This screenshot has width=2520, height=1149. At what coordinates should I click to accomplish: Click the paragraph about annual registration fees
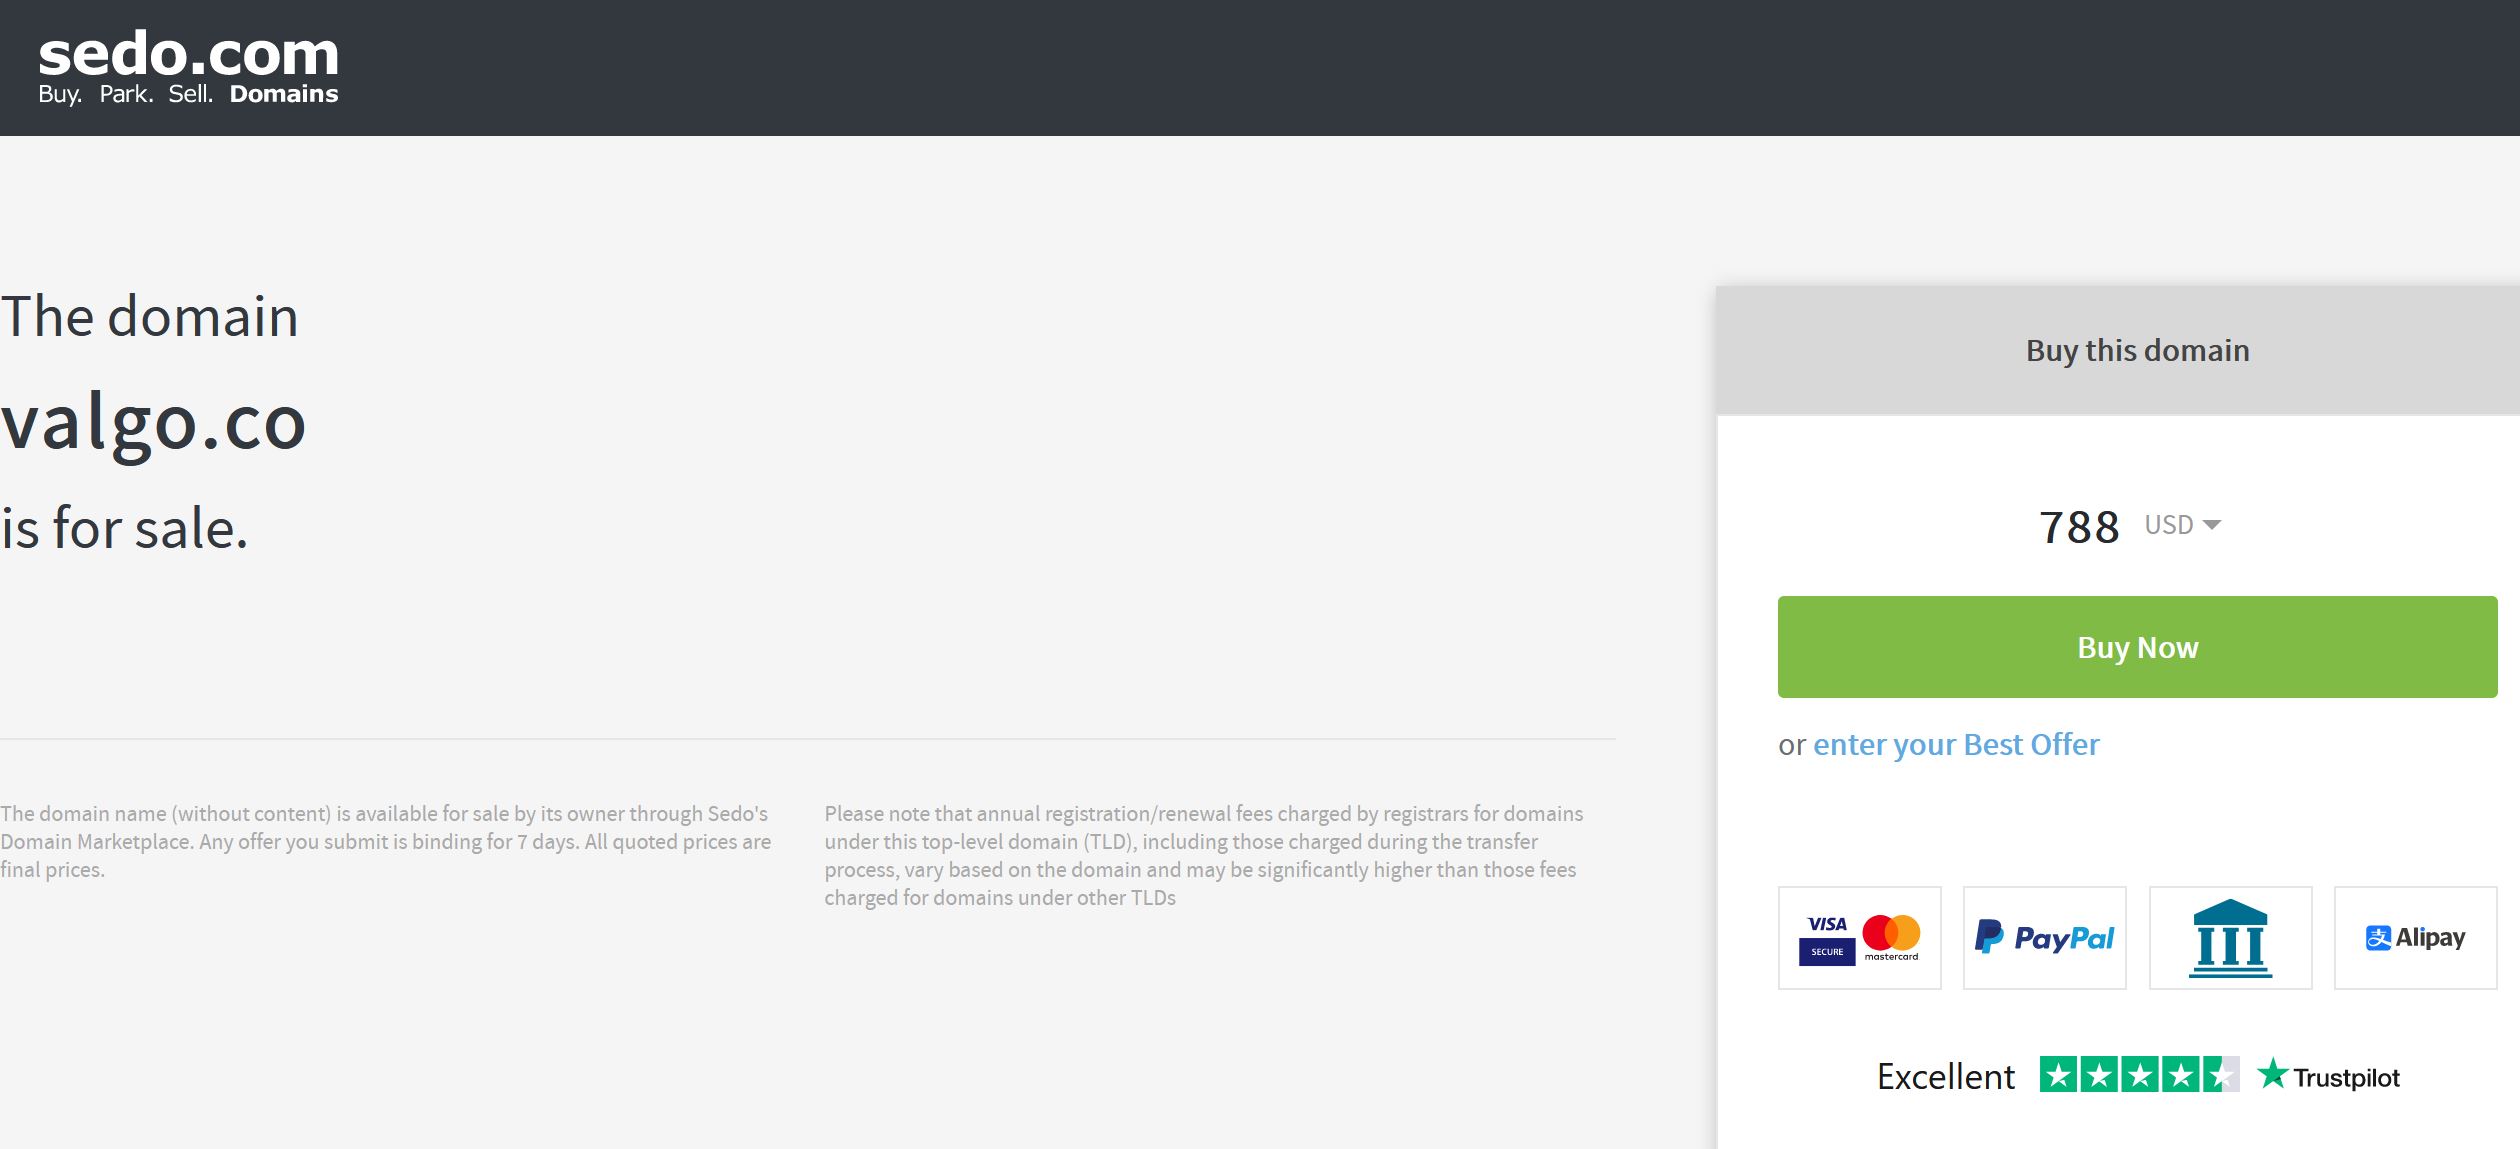pyautogui.click(x=1203, y=856)
